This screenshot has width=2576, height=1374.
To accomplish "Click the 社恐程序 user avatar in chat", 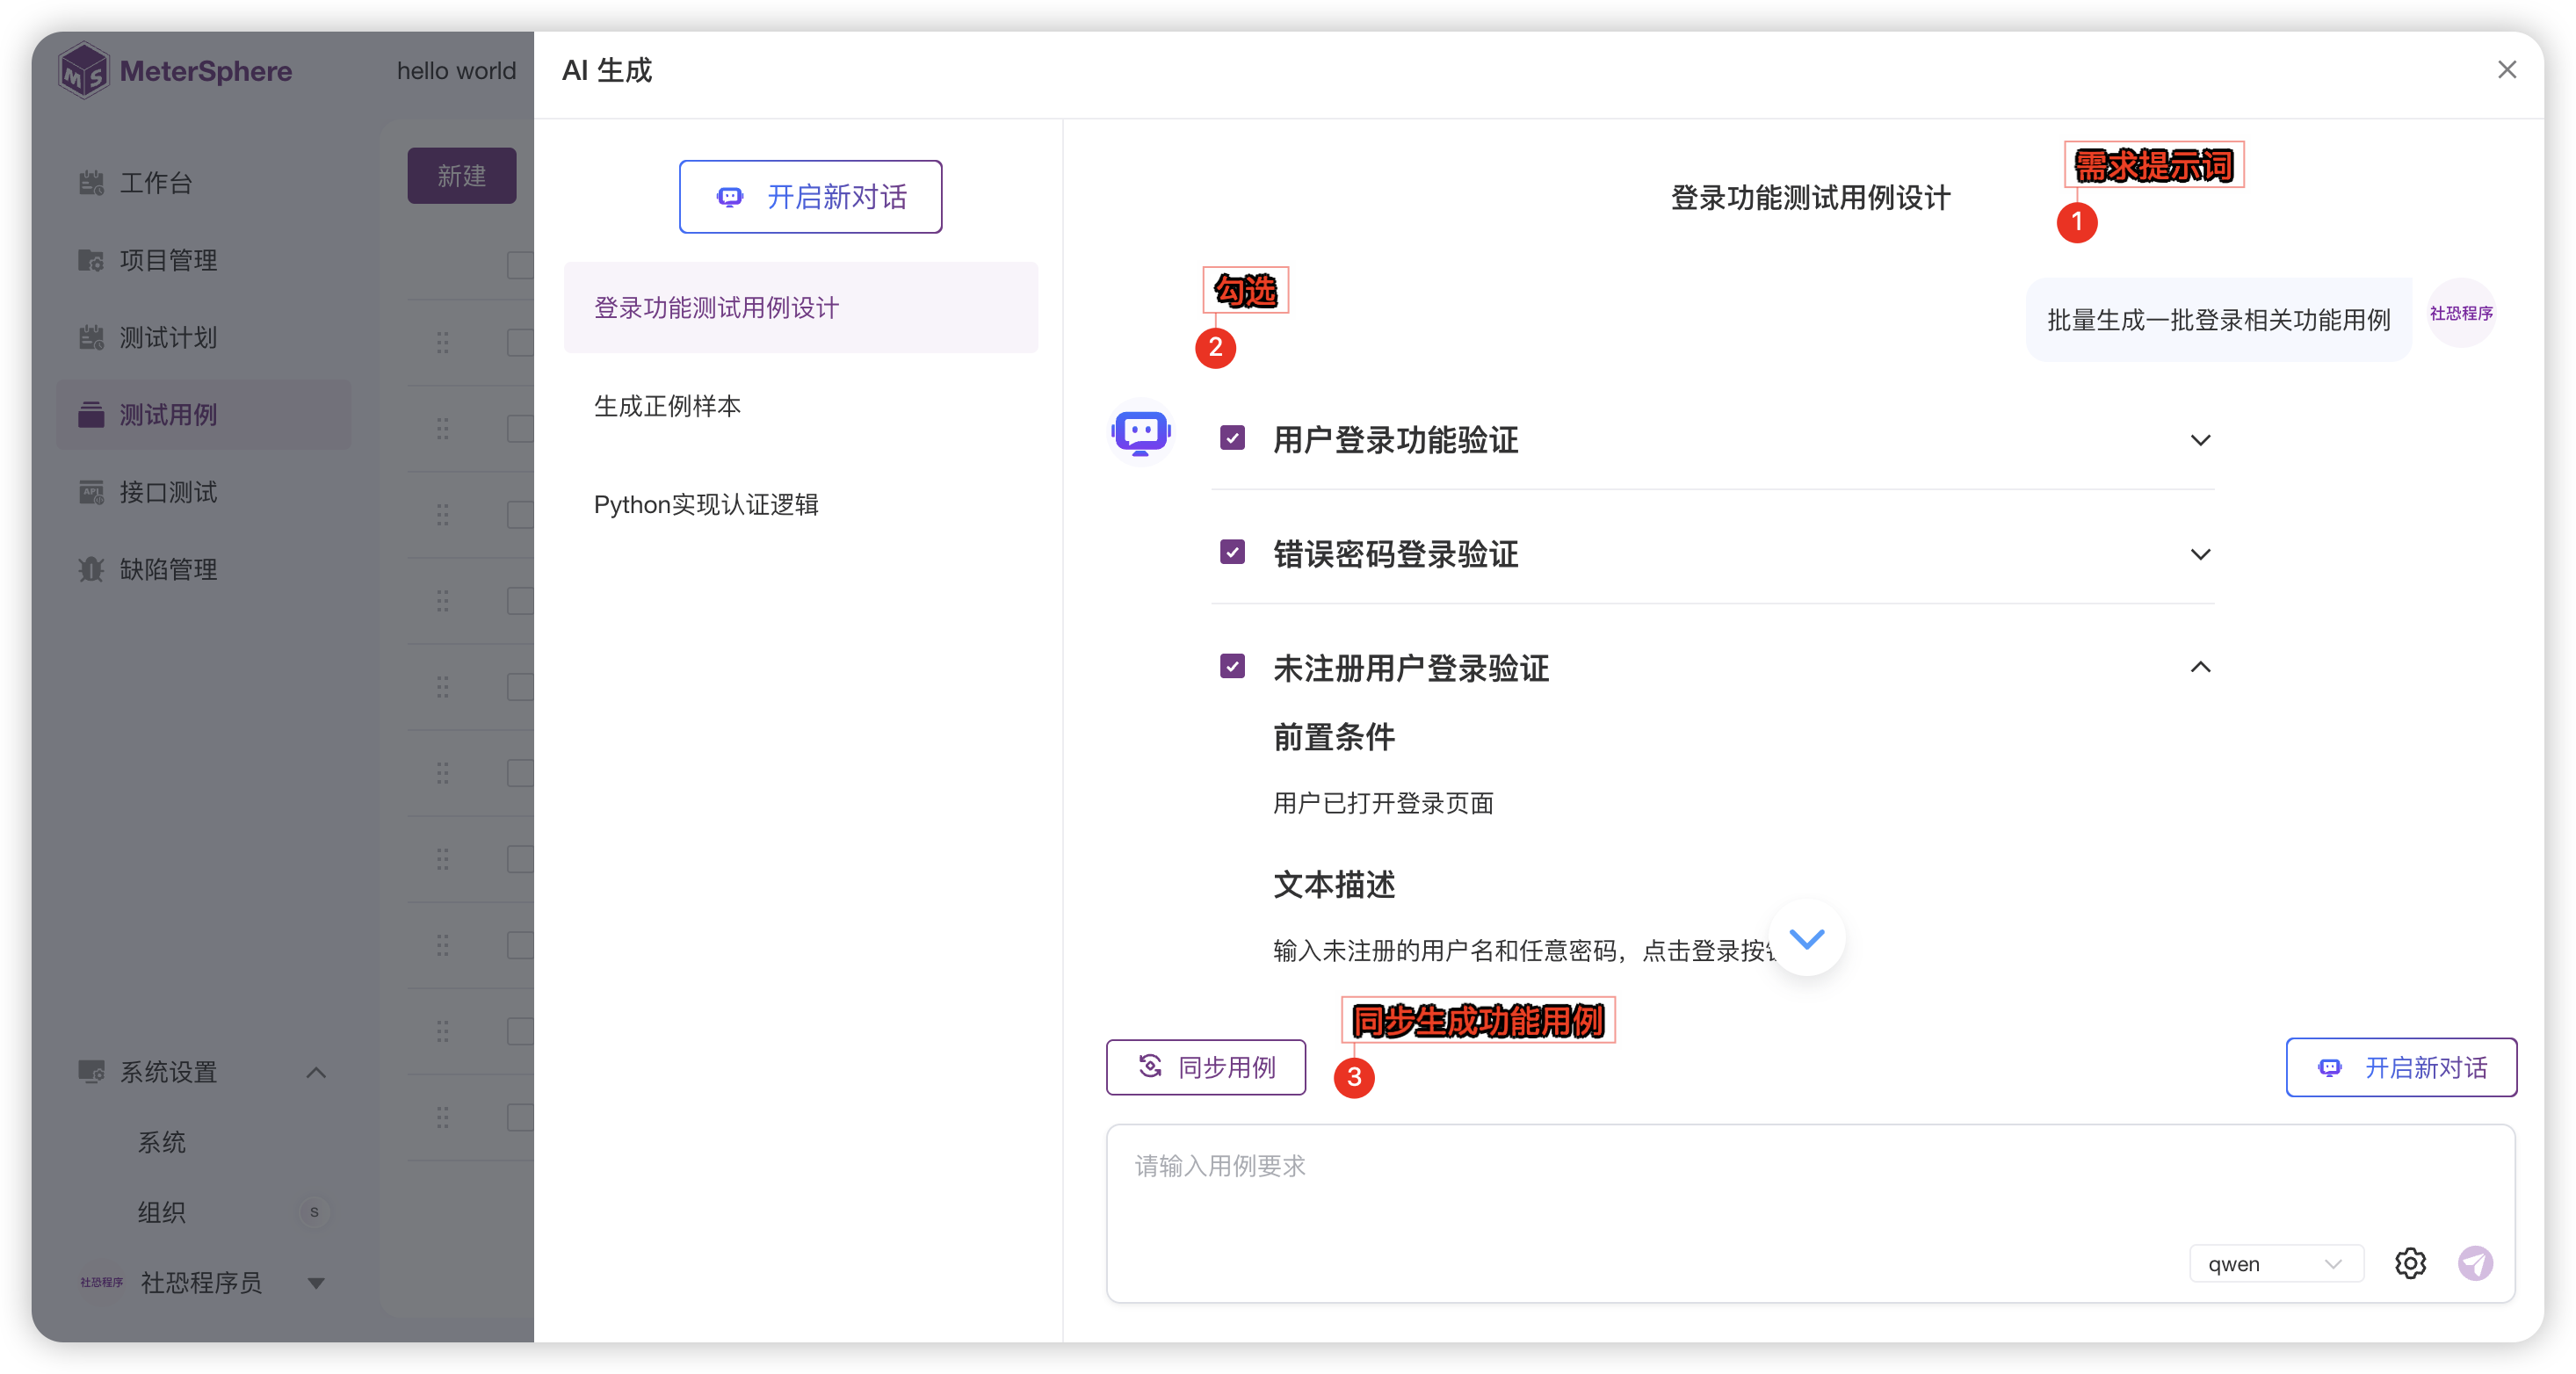I will (2460, 313).
